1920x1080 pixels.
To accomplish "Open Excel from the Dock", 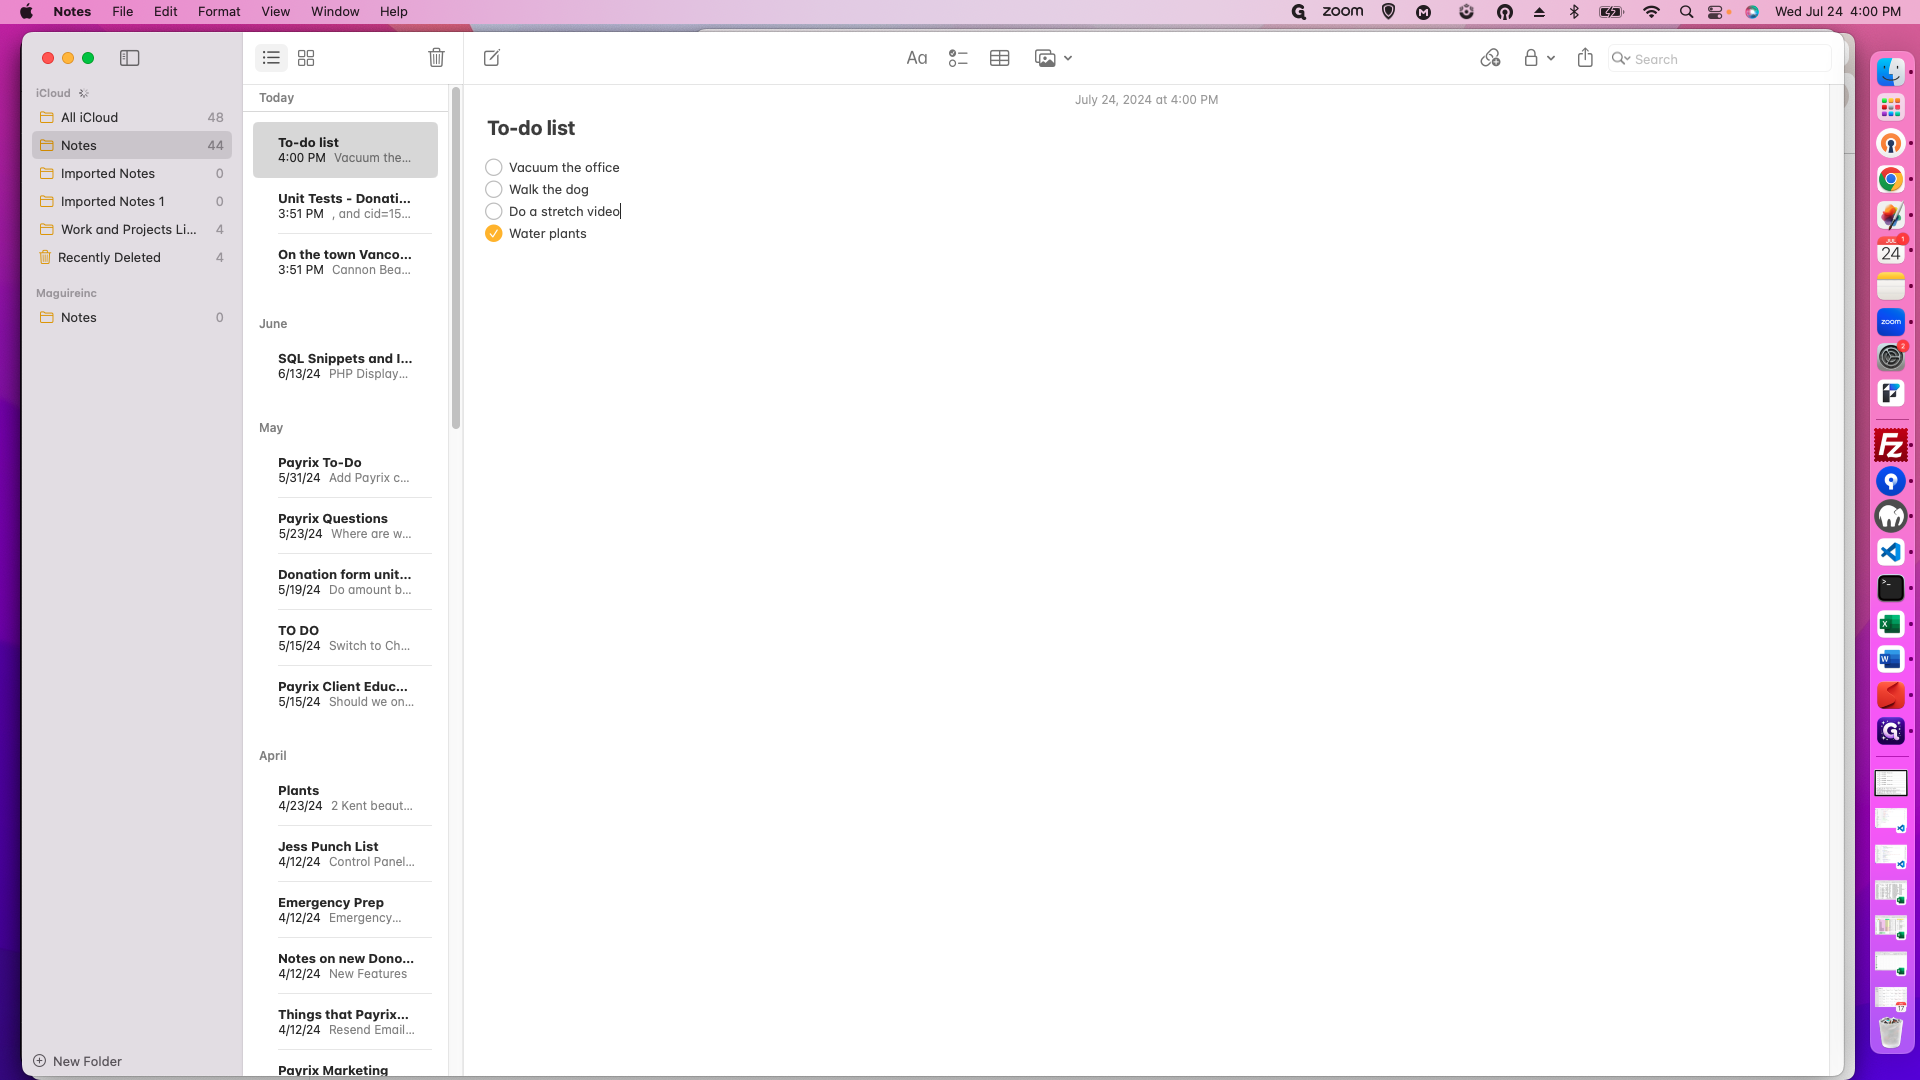I will [1890, 624].
